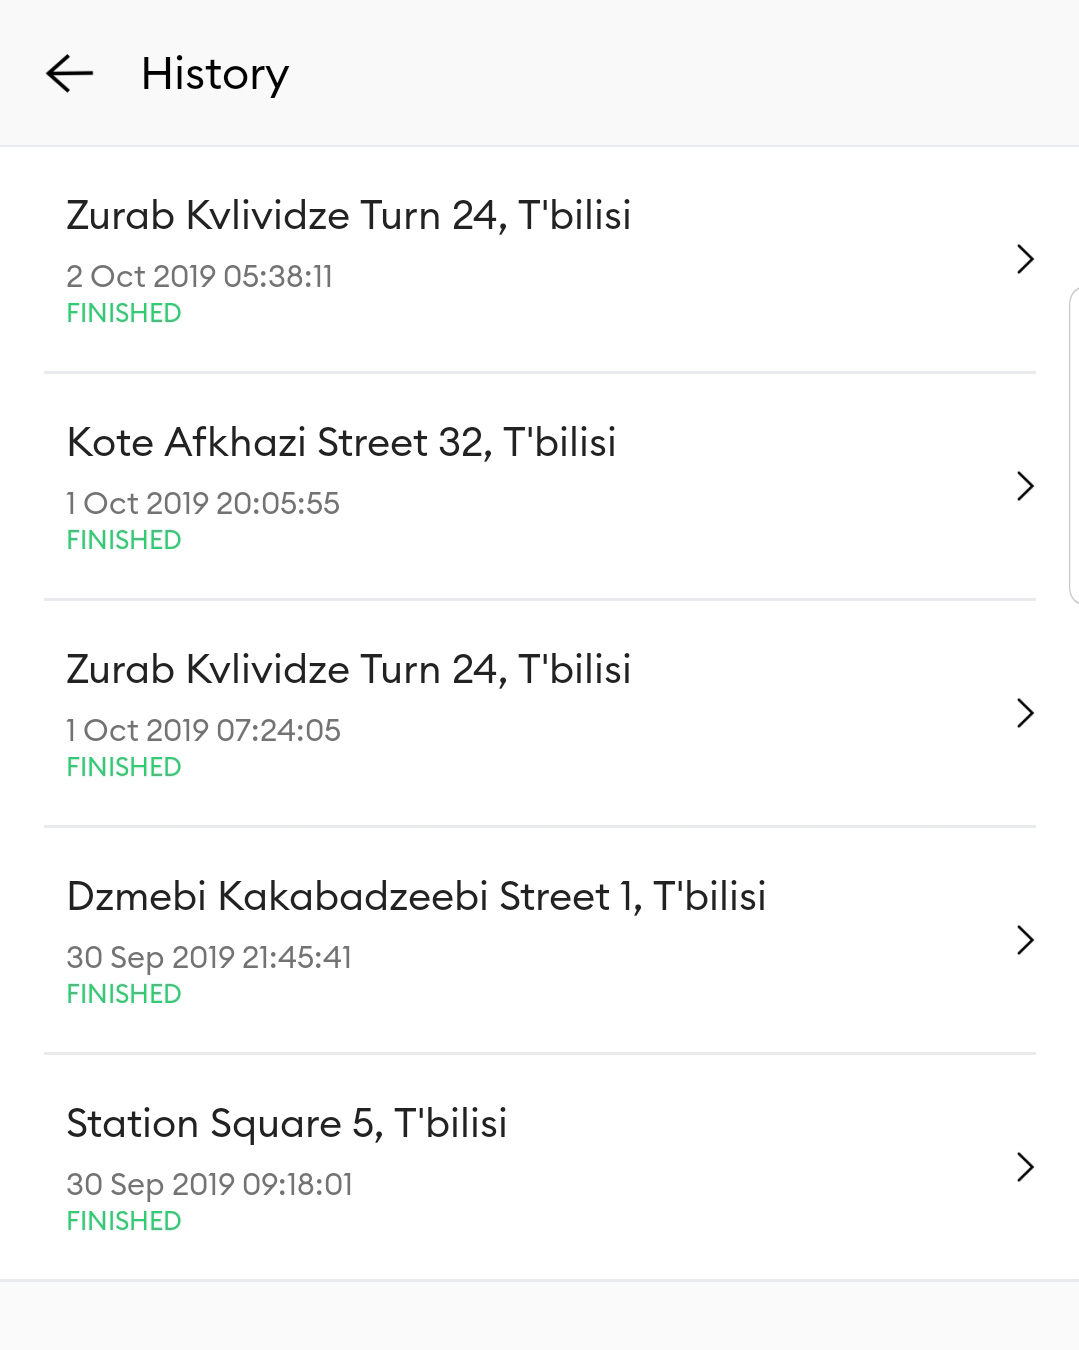Tap the 1 Oct 2019 20:05:55 timestamp
The height and width of the screenshot is (1350, 1079).
point(203,503)
